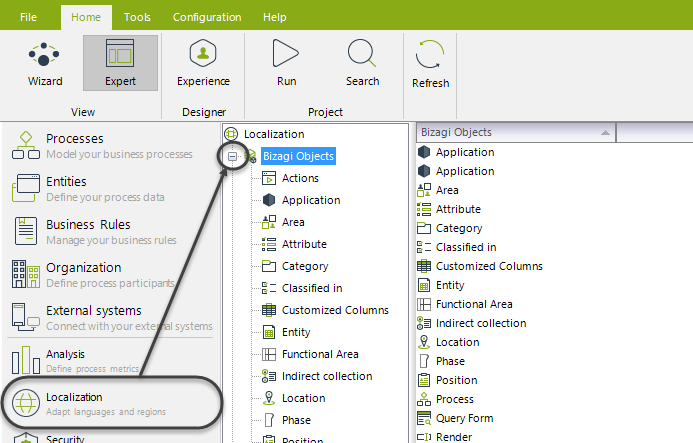
Task: Select Entity in right list
Action: click(x=450, y=285)
